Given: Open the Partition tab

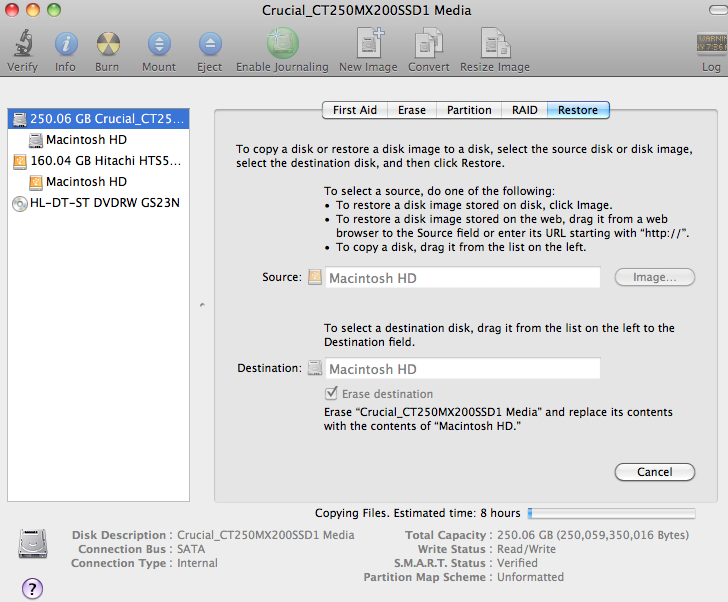Looking at the screenshot, I should 469,110.
